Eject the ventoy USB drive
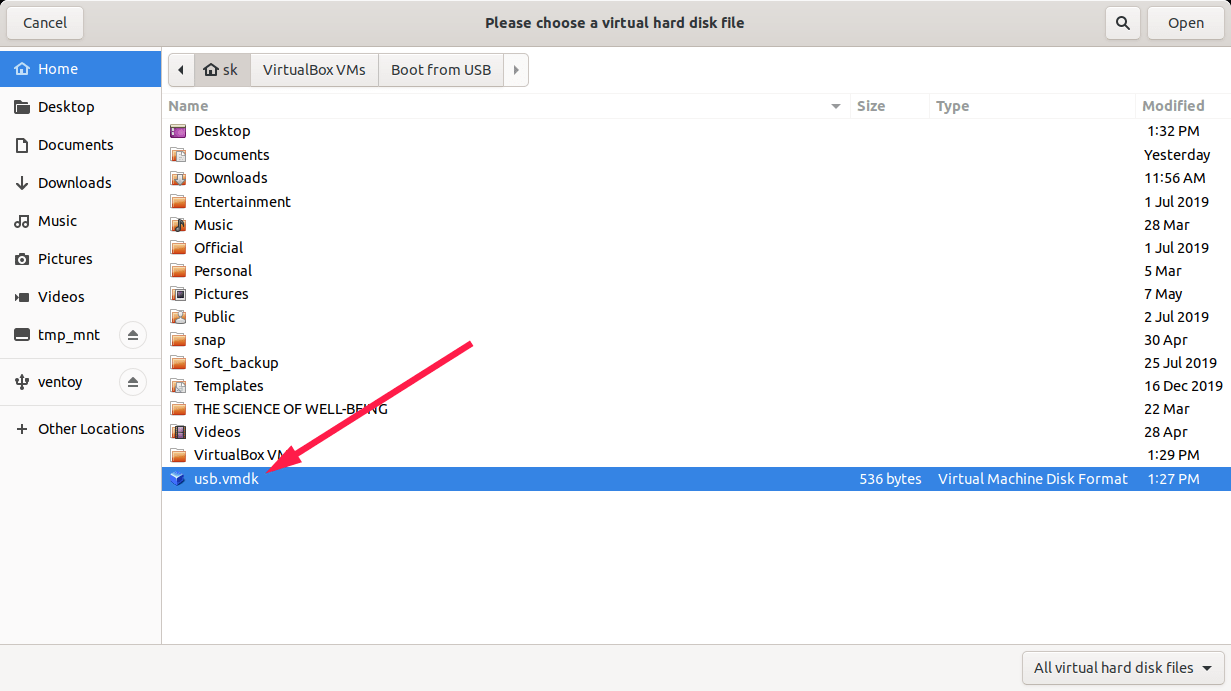The image size is (1231, 691). coord(132,381)
